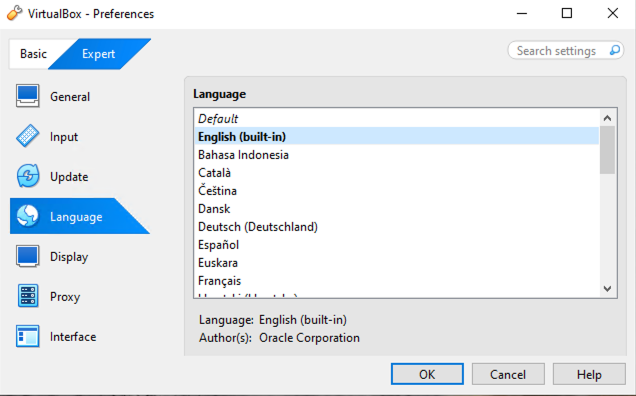Screen dimensions: 636x396
Task: Click the Cancel button
Action: [508, 374]
